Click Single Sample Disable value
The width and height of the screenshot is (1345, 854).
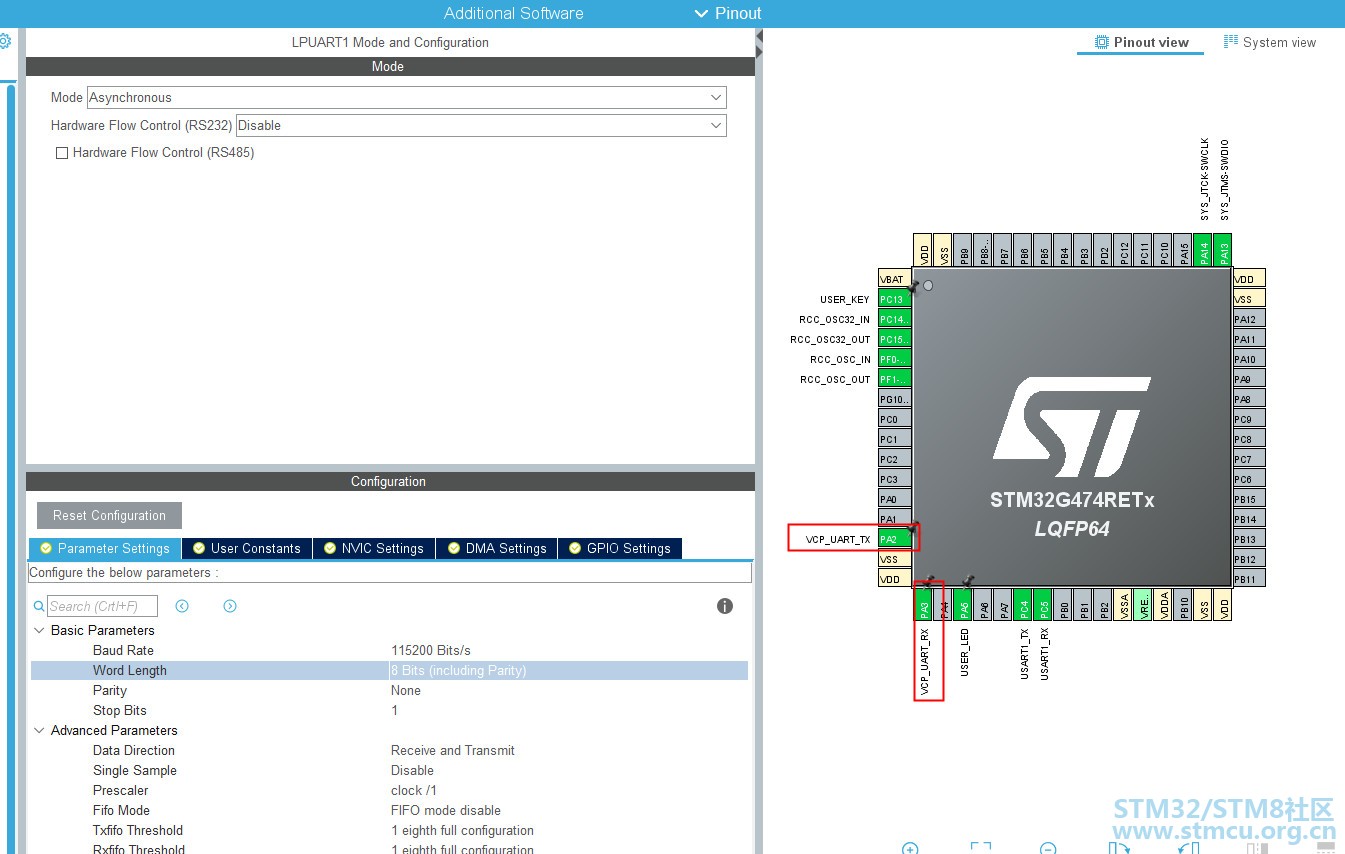(412, 771)
